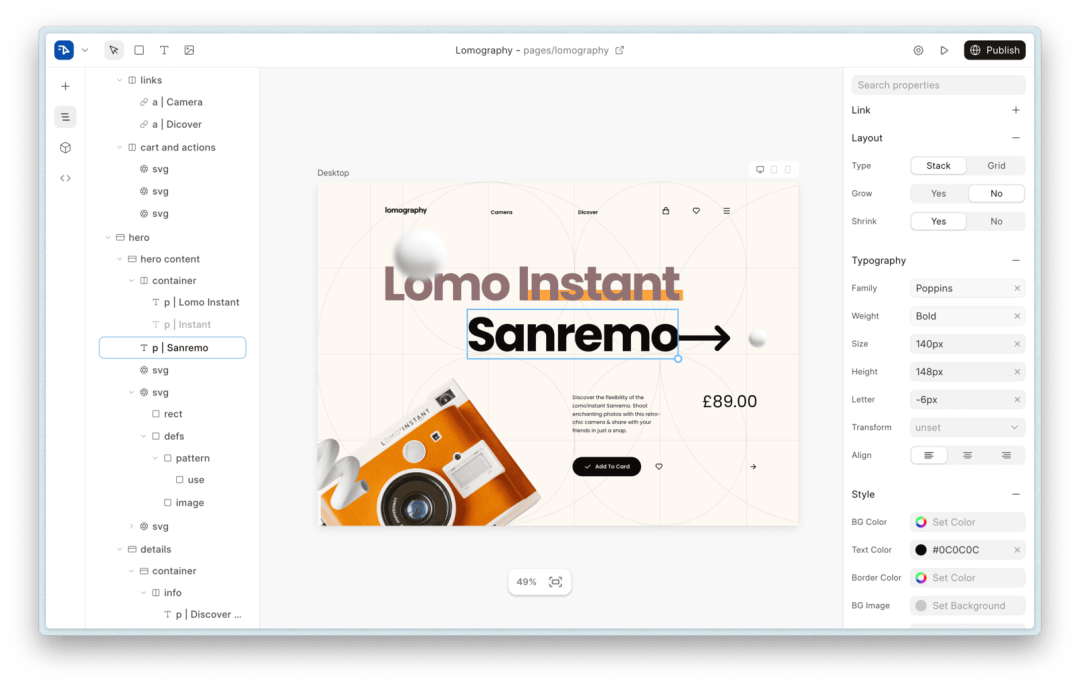Expand the collapsed svg layer near hero
Image resolution: width=1080 pixels, height=687 pixels.
130,525
